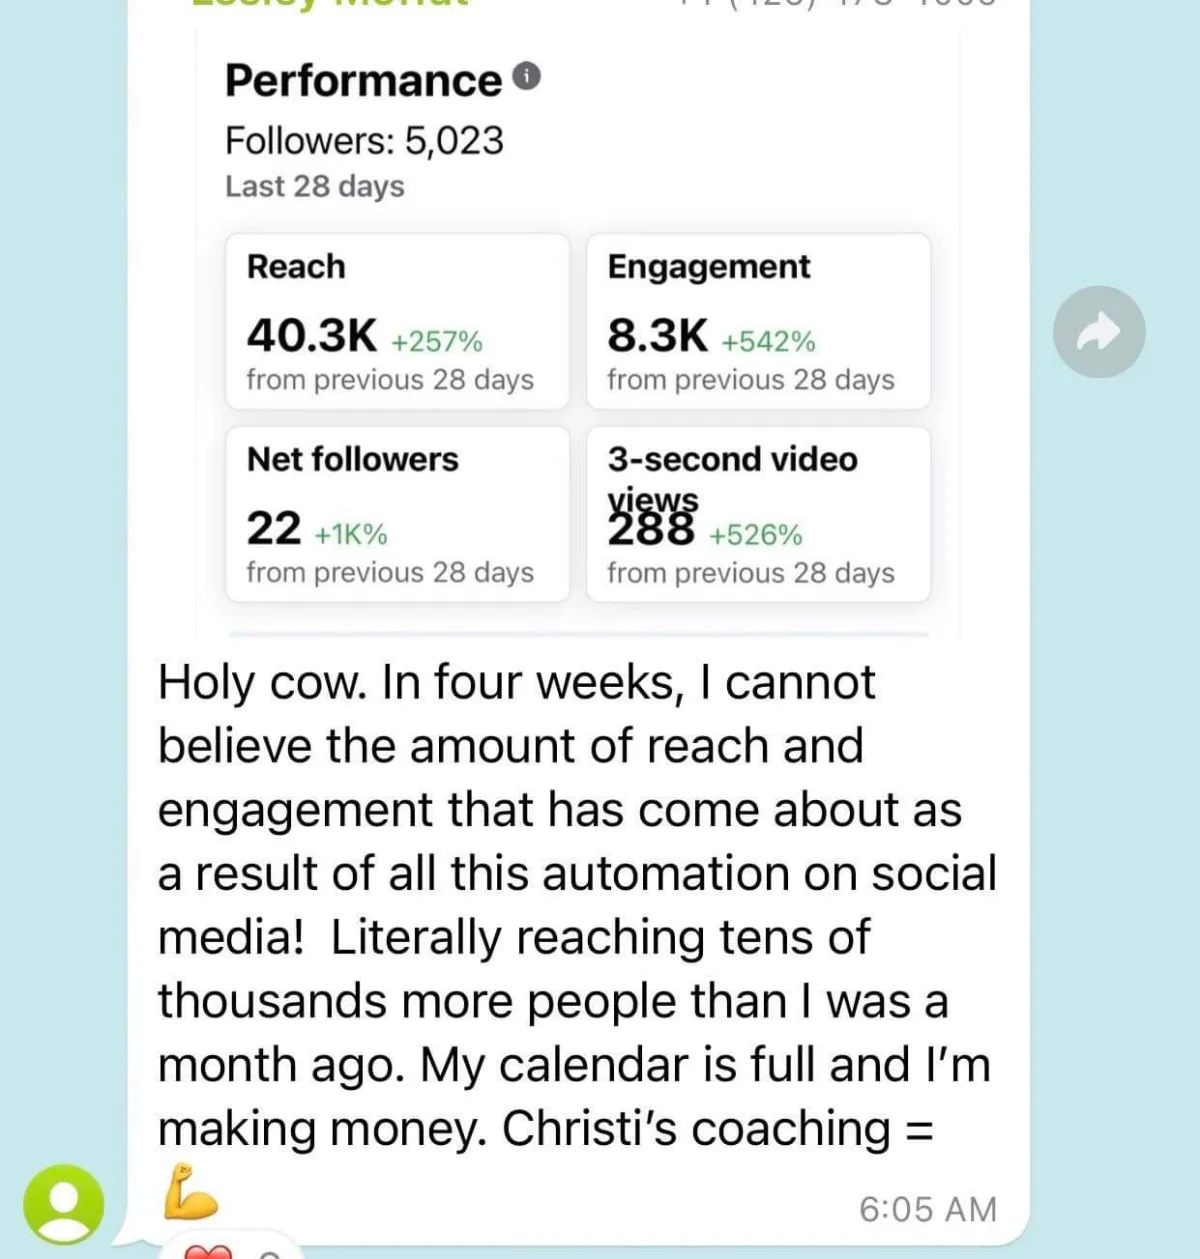The image size is (1200, 1259).
Task: Open the Reach 40.3K metric card
Action: tap(397, 321)
